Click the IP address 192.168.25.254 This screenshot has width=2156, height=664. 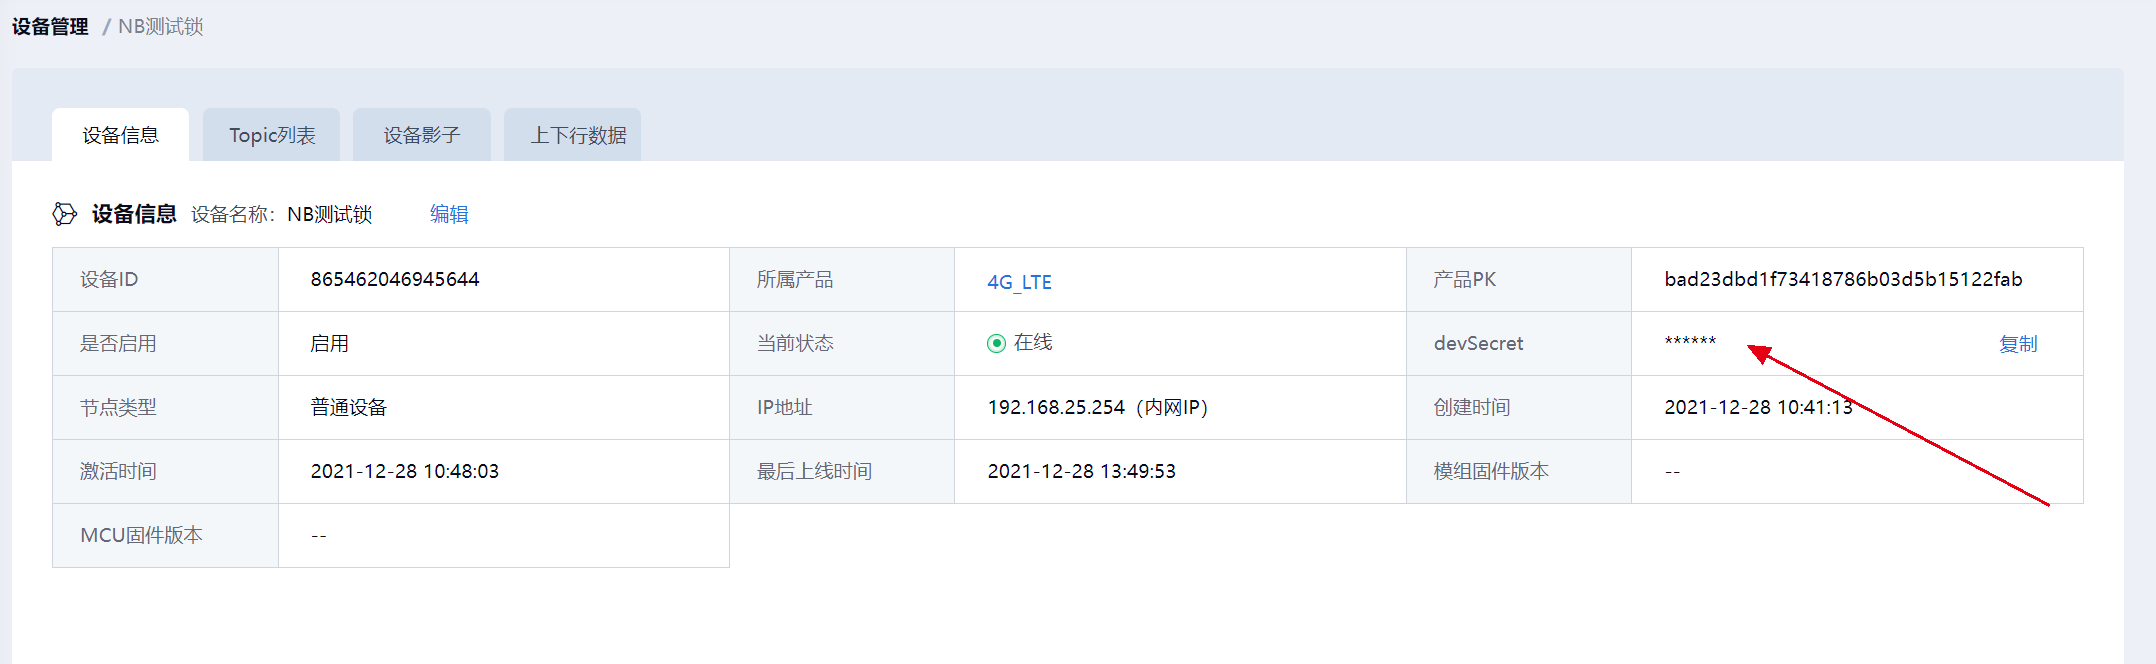click(x=1056, y=408)
